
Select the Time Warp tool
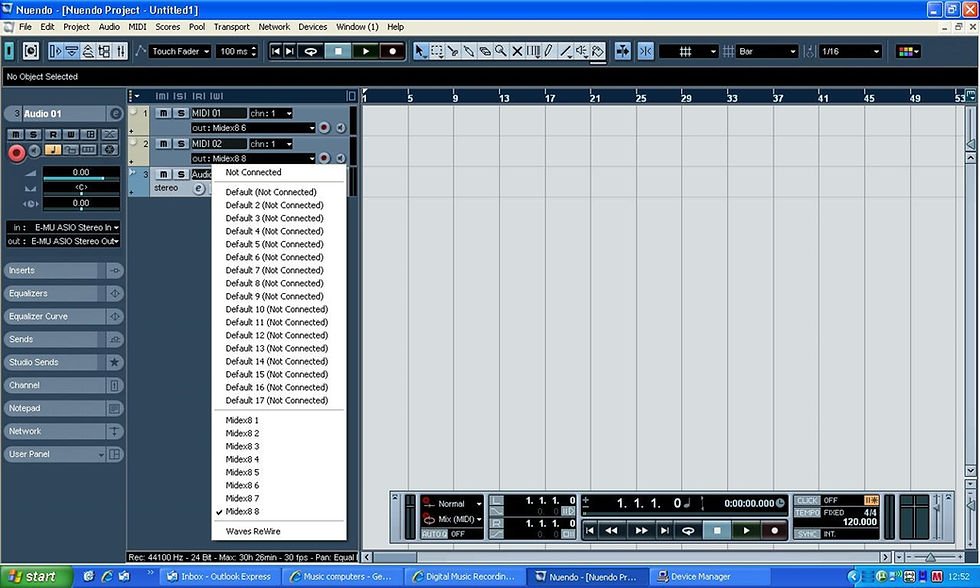(533, 51)
